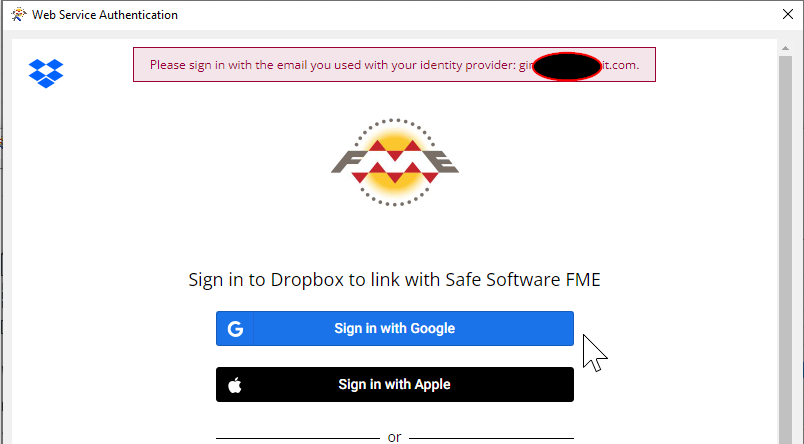
Task: Click the 'Web Service Authentication' title text
Action: 105,15
